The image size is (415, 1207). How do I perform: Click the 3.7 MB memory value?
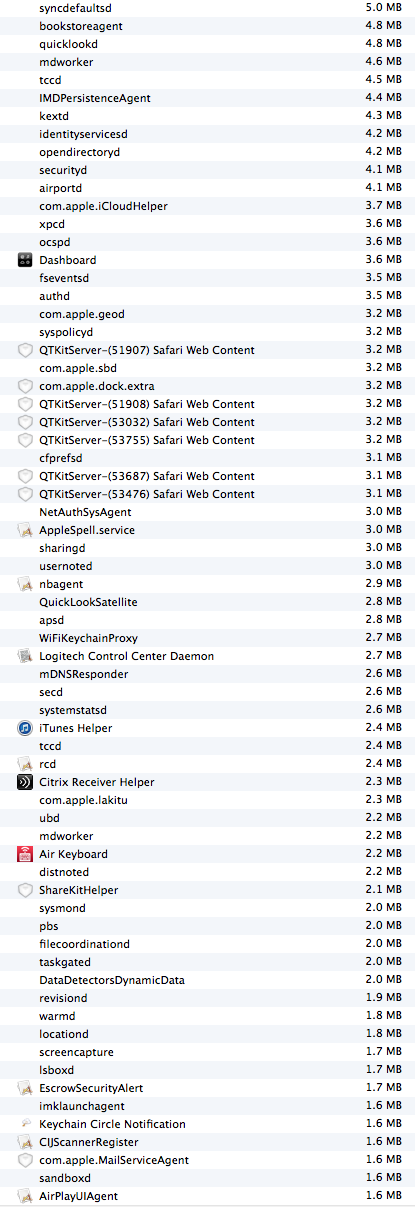point(384,206)
